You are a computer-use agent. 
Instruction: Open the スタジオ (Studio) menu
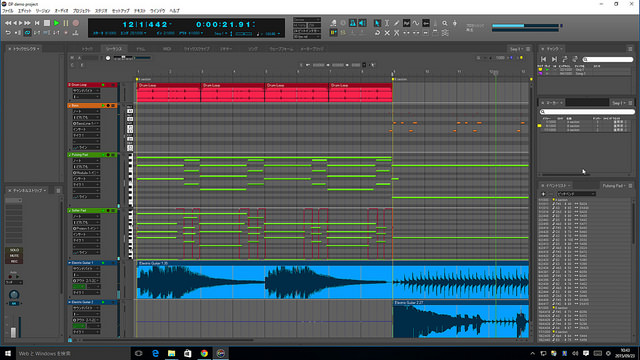click(101, 11)
